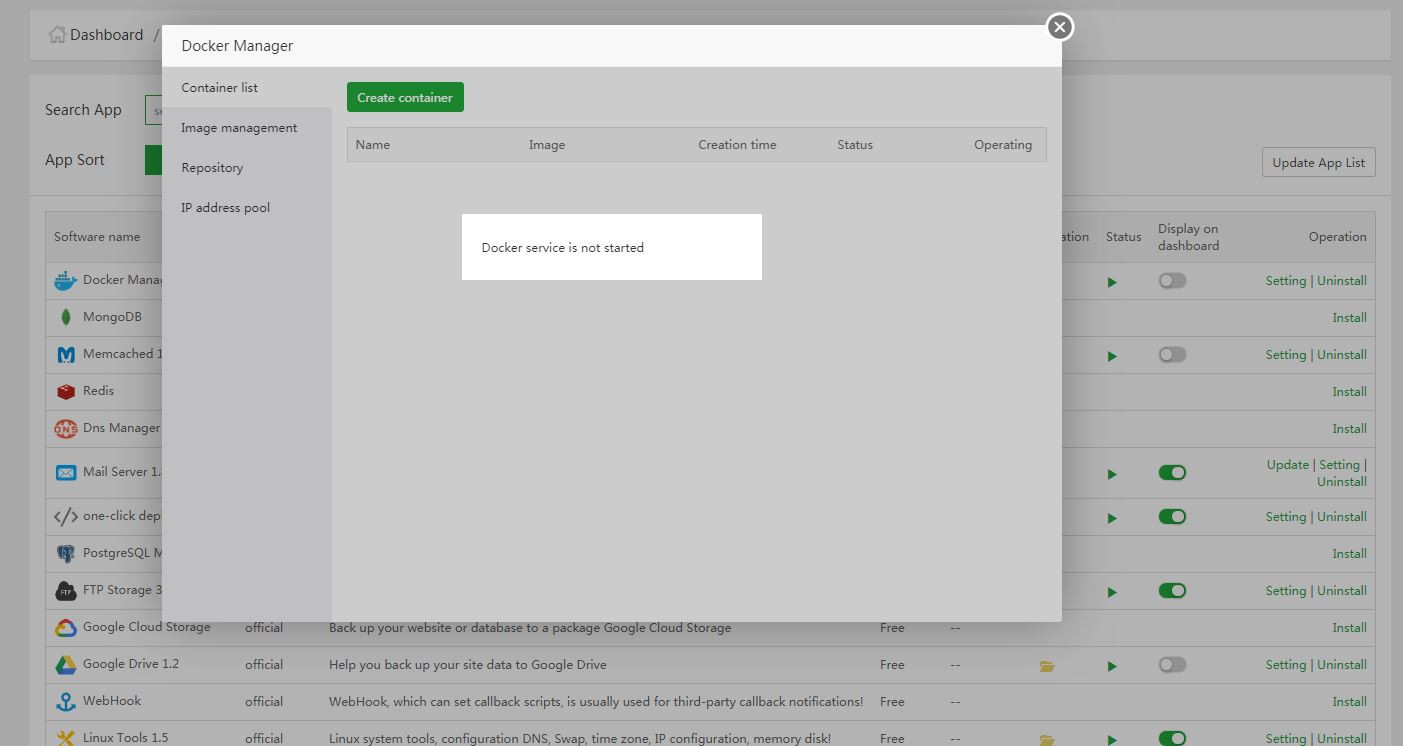The width and height of the screenshot is (1403, 746).
Task: Open the App Sort dropdown
Action: 152,159
